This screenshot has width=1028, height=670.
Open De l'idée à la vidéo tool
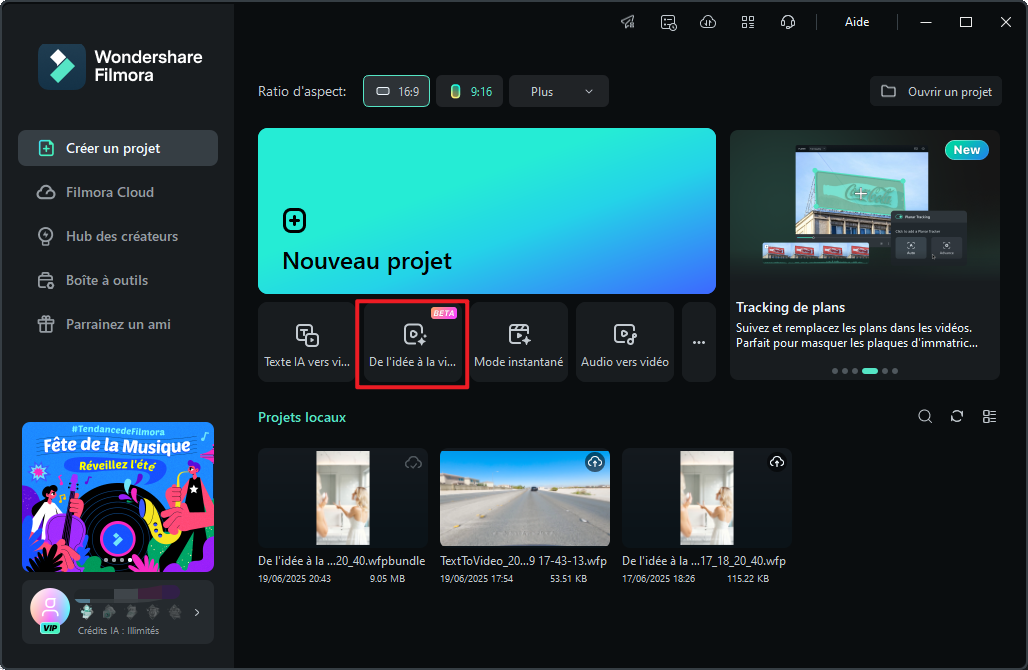[412, 342]
